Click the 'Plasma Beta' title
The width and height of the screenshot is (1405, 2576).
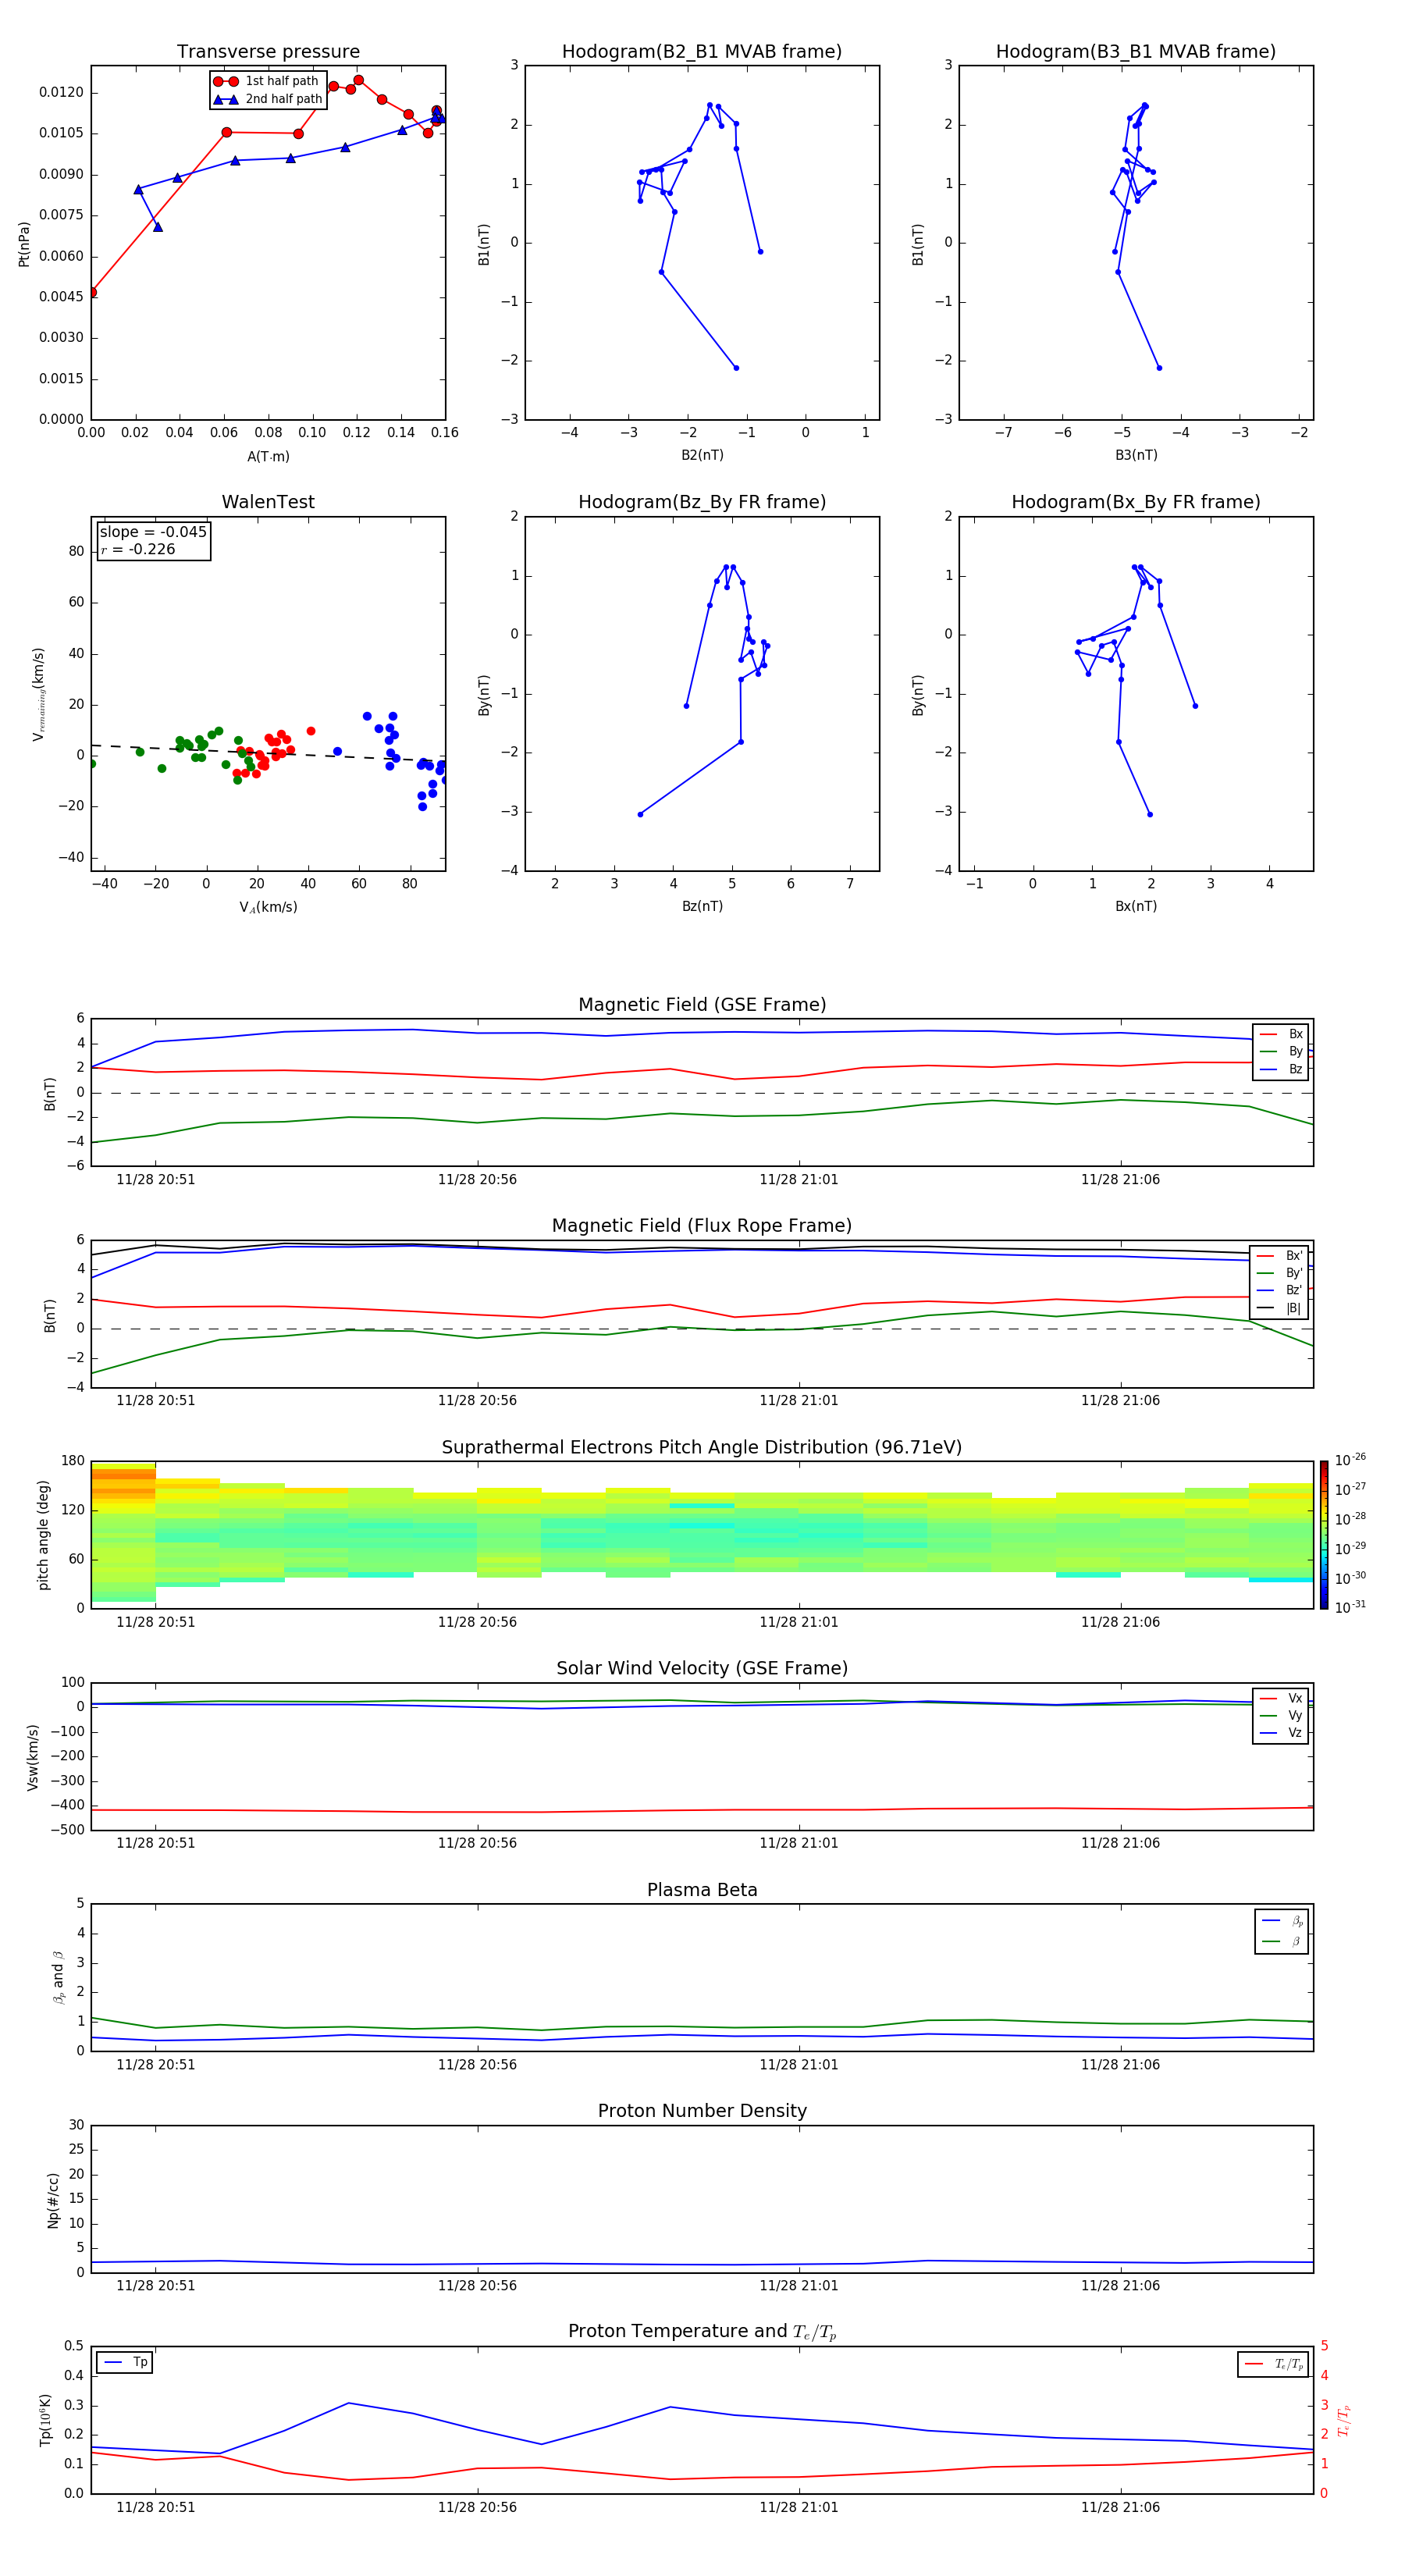click(x=702, y=1890)
